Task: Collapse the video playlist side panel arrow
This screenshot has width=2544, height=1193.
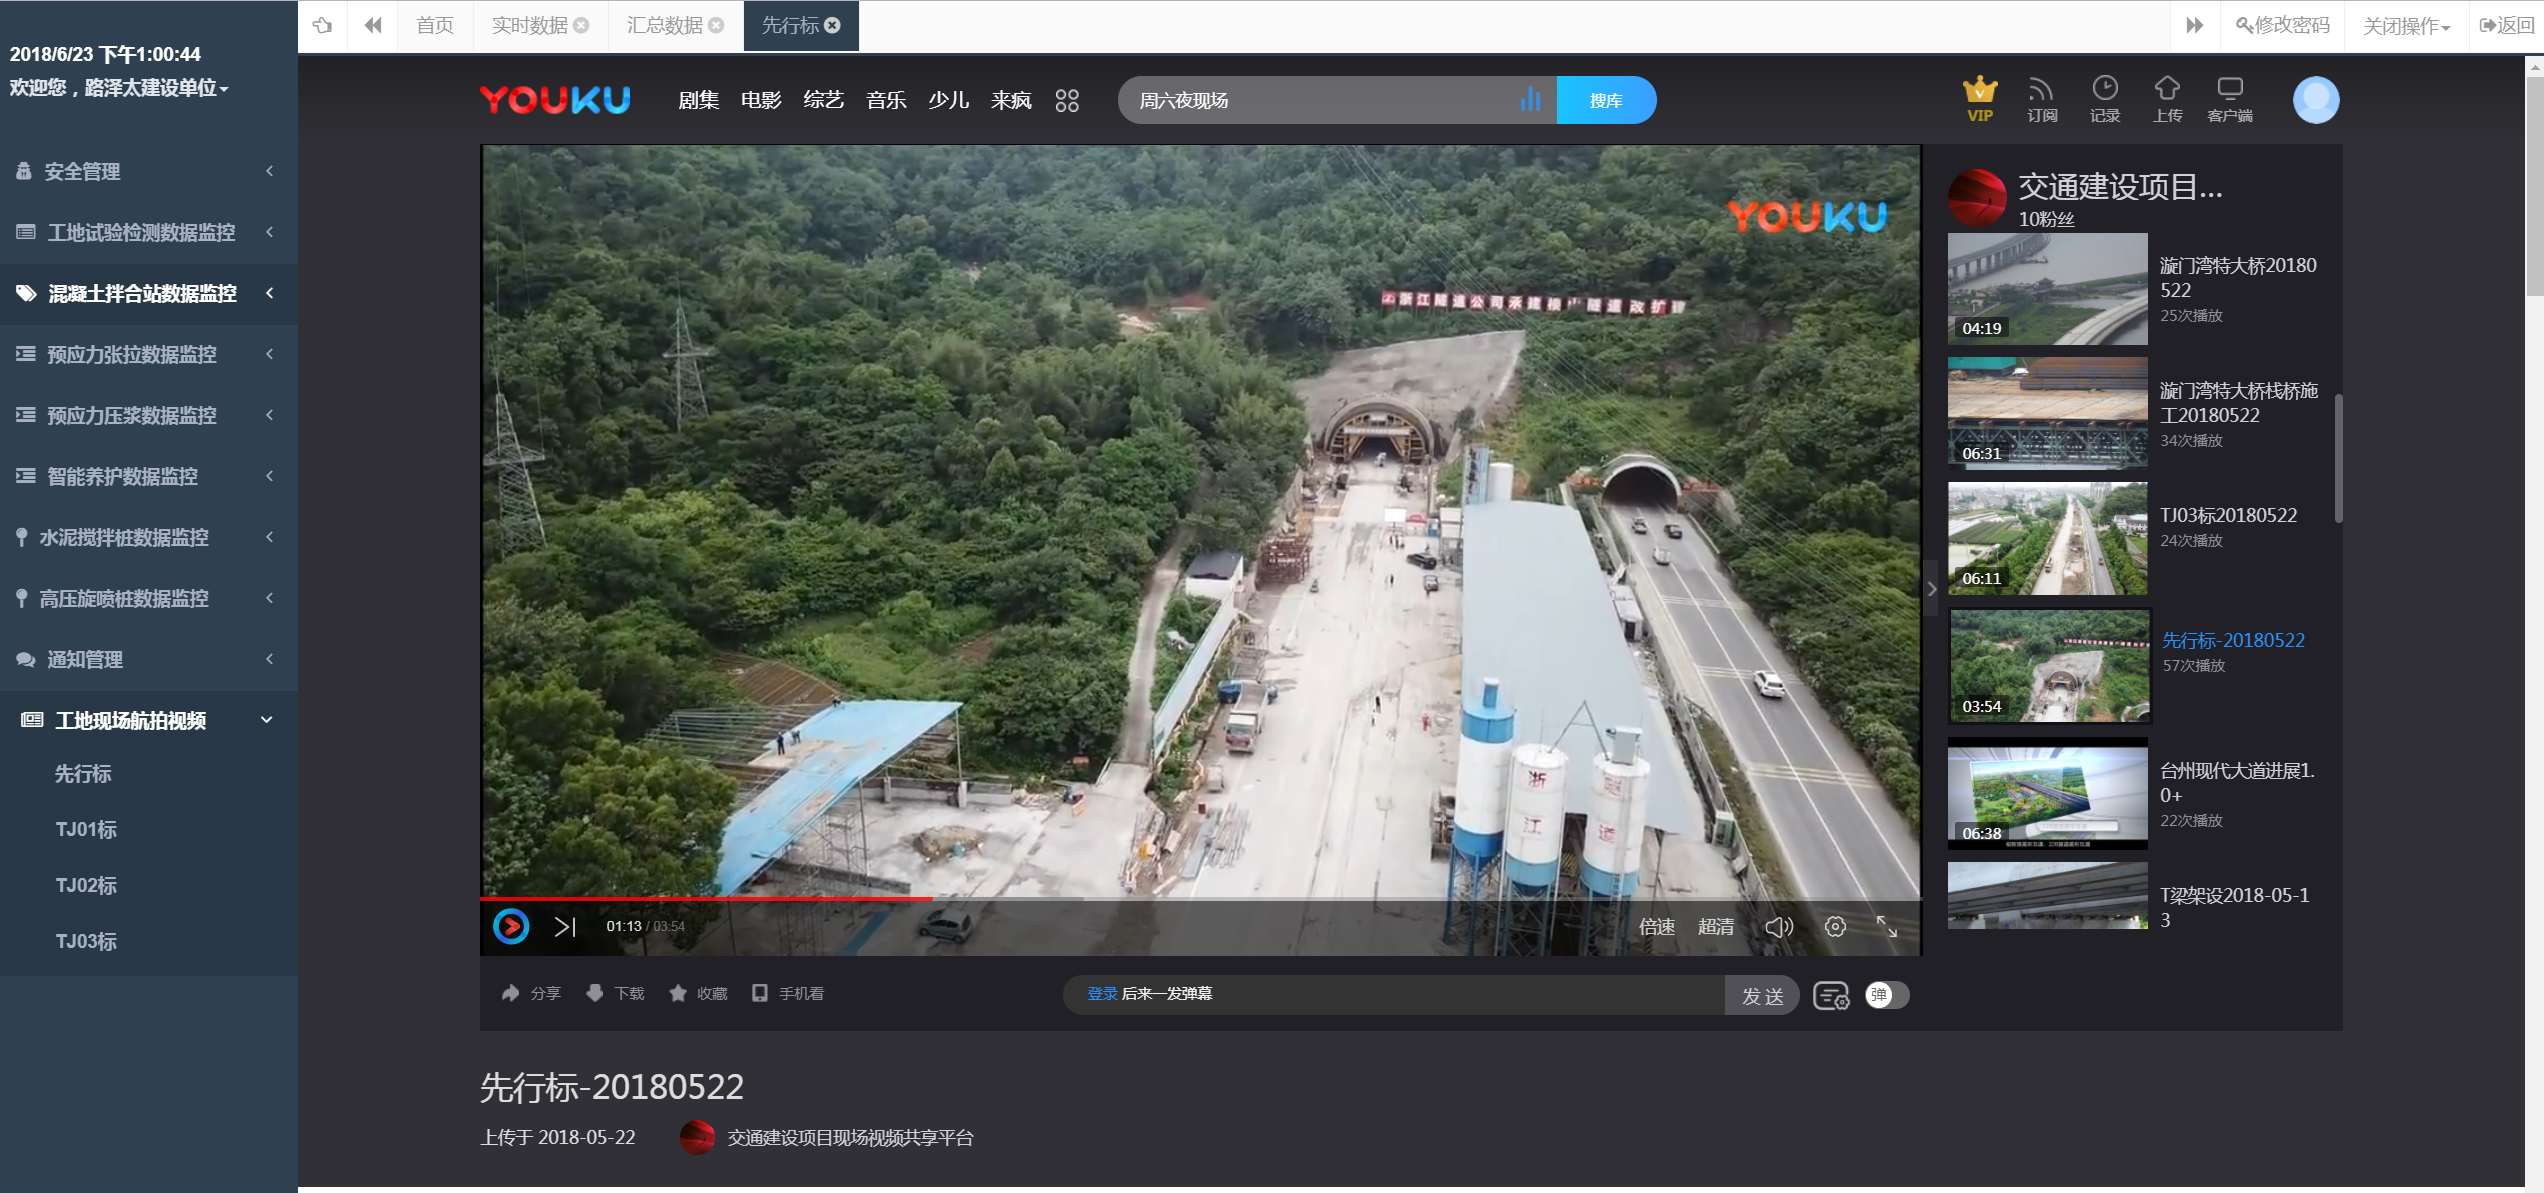Action: pos(1932,589)
